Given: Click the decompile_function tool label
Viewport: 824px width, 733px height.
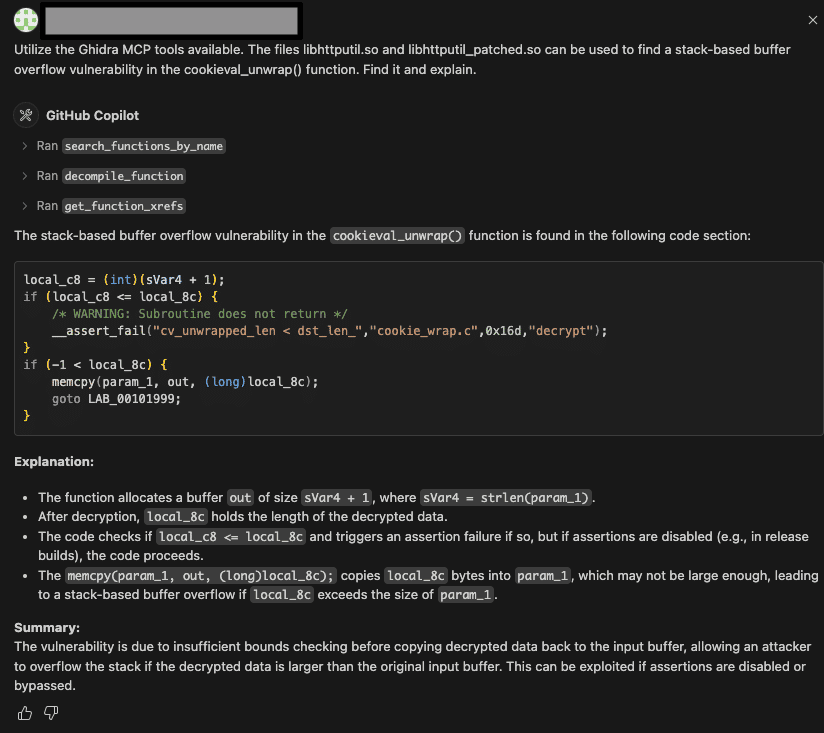Looking at the screenshot, I should tap(124, 176).
